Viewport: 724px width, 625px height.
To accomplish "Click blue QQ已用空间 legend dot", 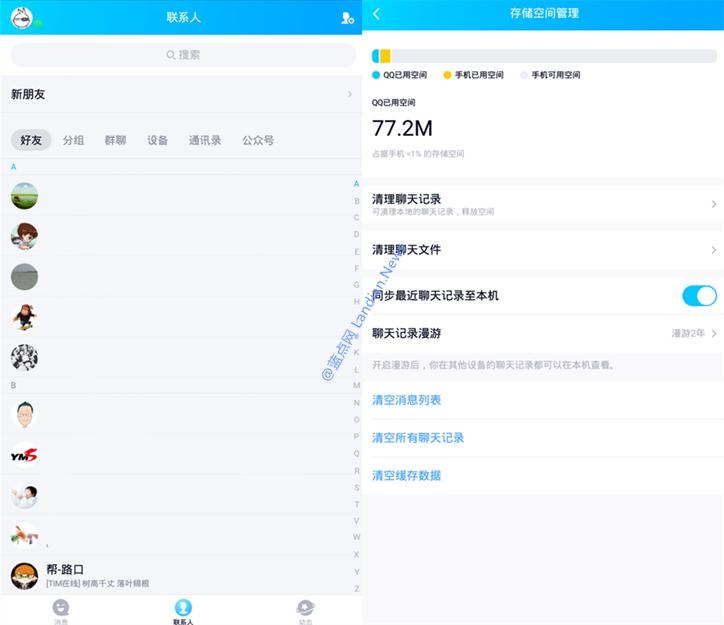I will (x=376, y=75).
